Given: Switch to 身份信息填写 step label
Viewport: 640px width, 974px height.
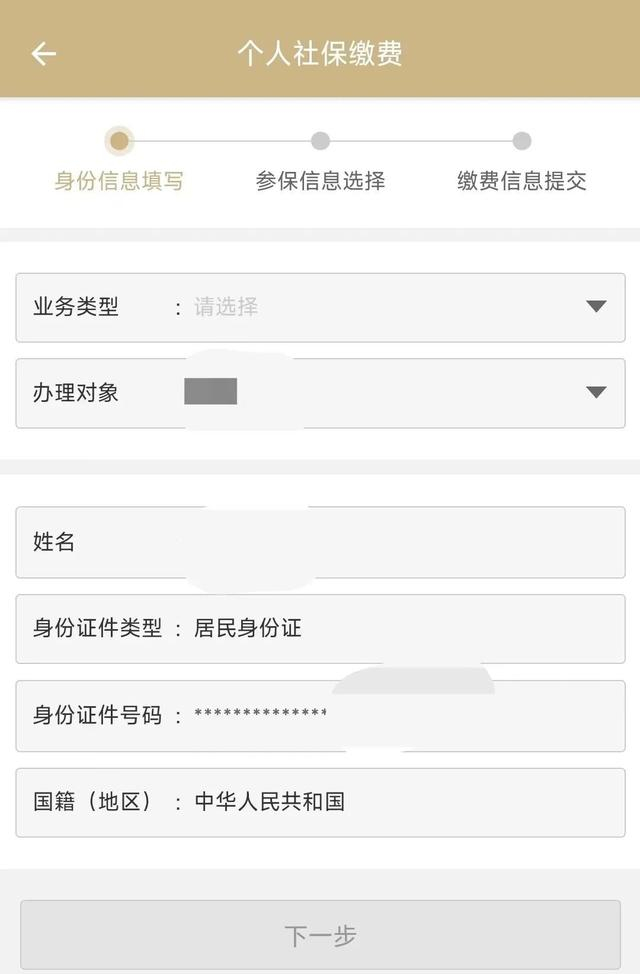Looking at the screenshot, I should pyautogui.click(x=119, y=181).
